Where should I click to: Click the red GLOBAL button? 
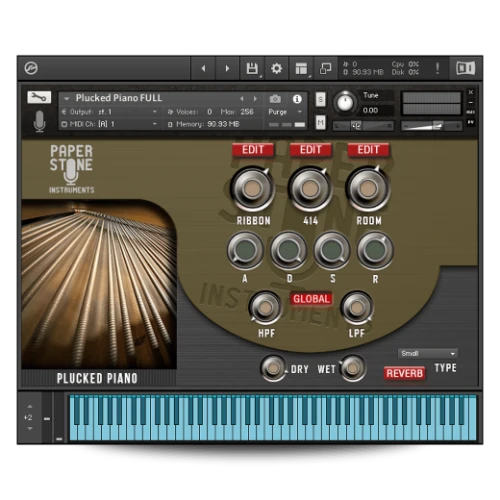coord(311,299)
